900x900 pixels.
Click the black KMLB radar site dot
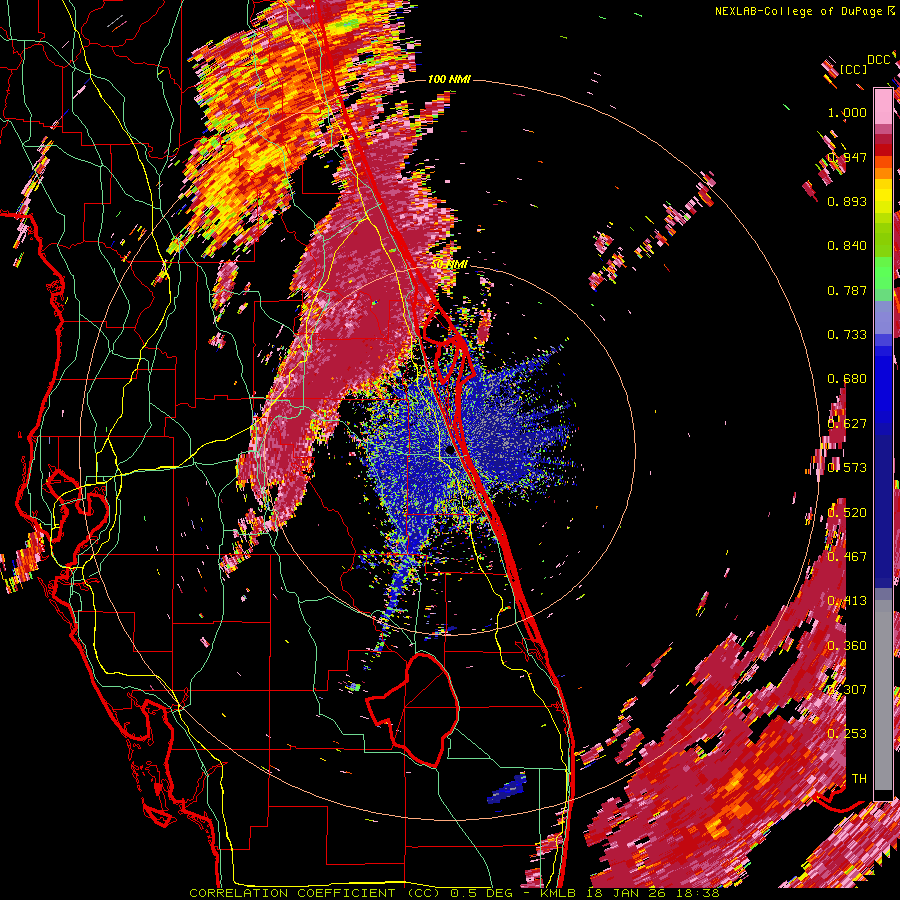[449, 451]
